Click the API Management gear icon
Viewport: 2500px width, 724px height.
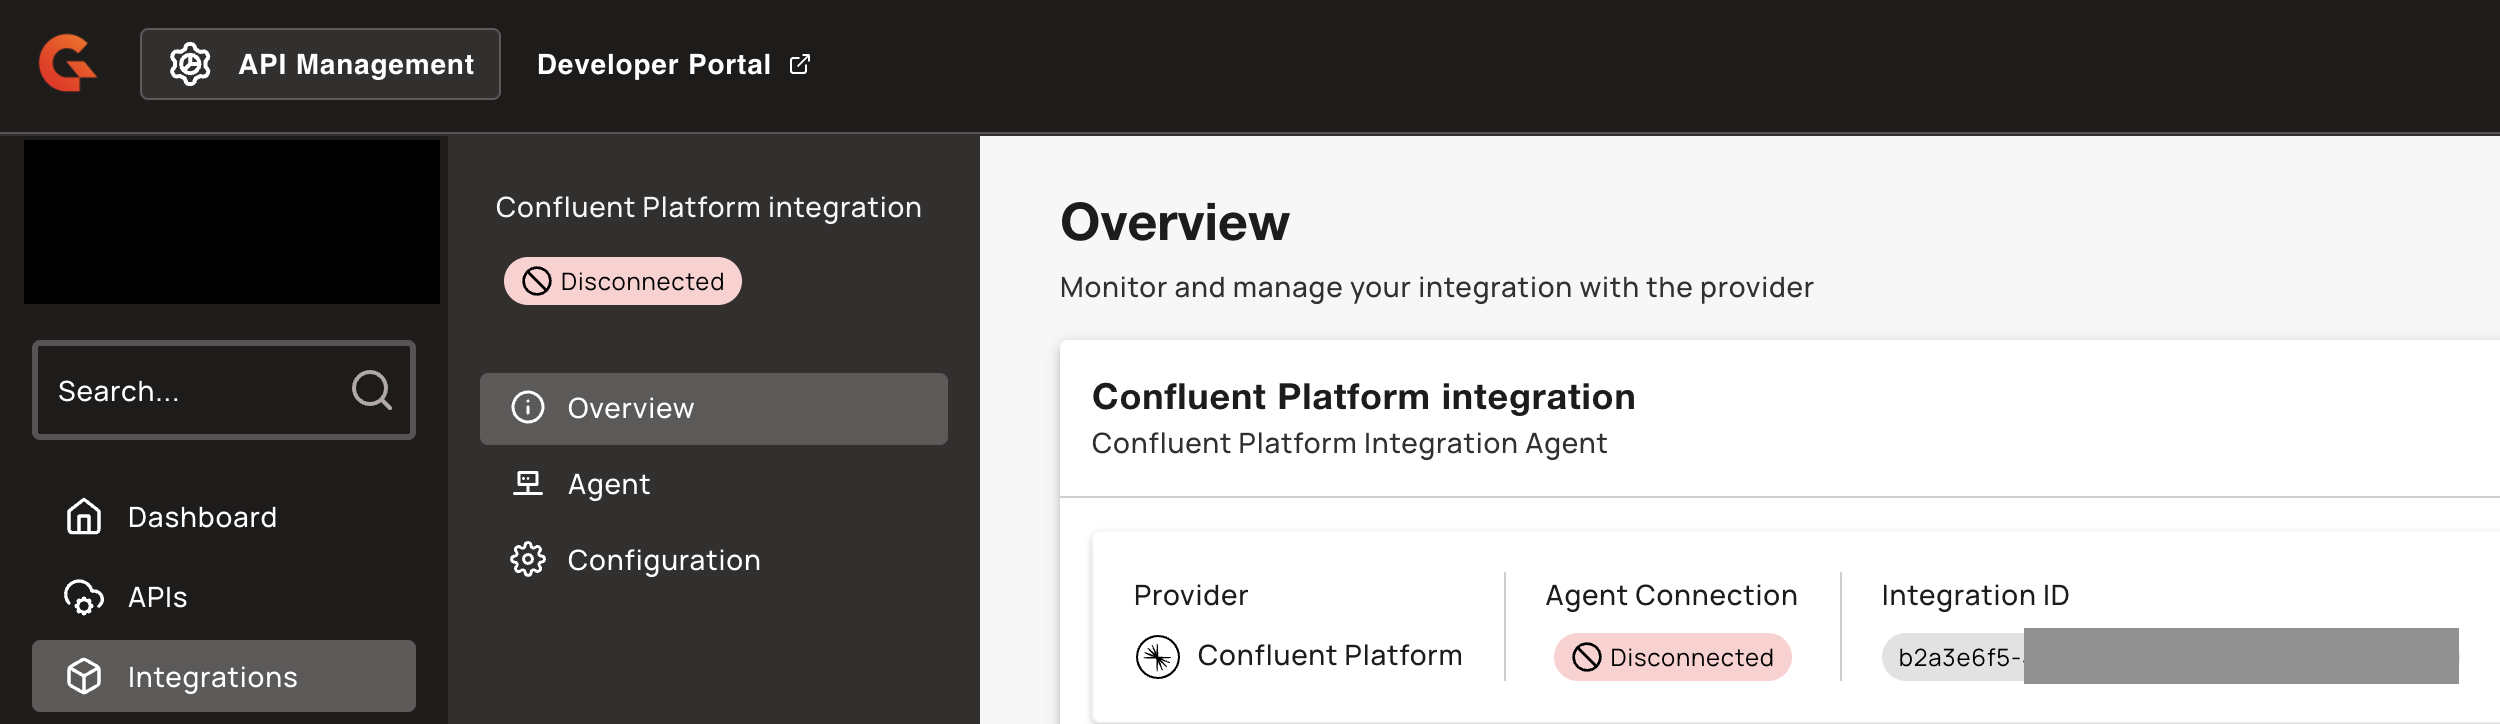click(190, 64)
